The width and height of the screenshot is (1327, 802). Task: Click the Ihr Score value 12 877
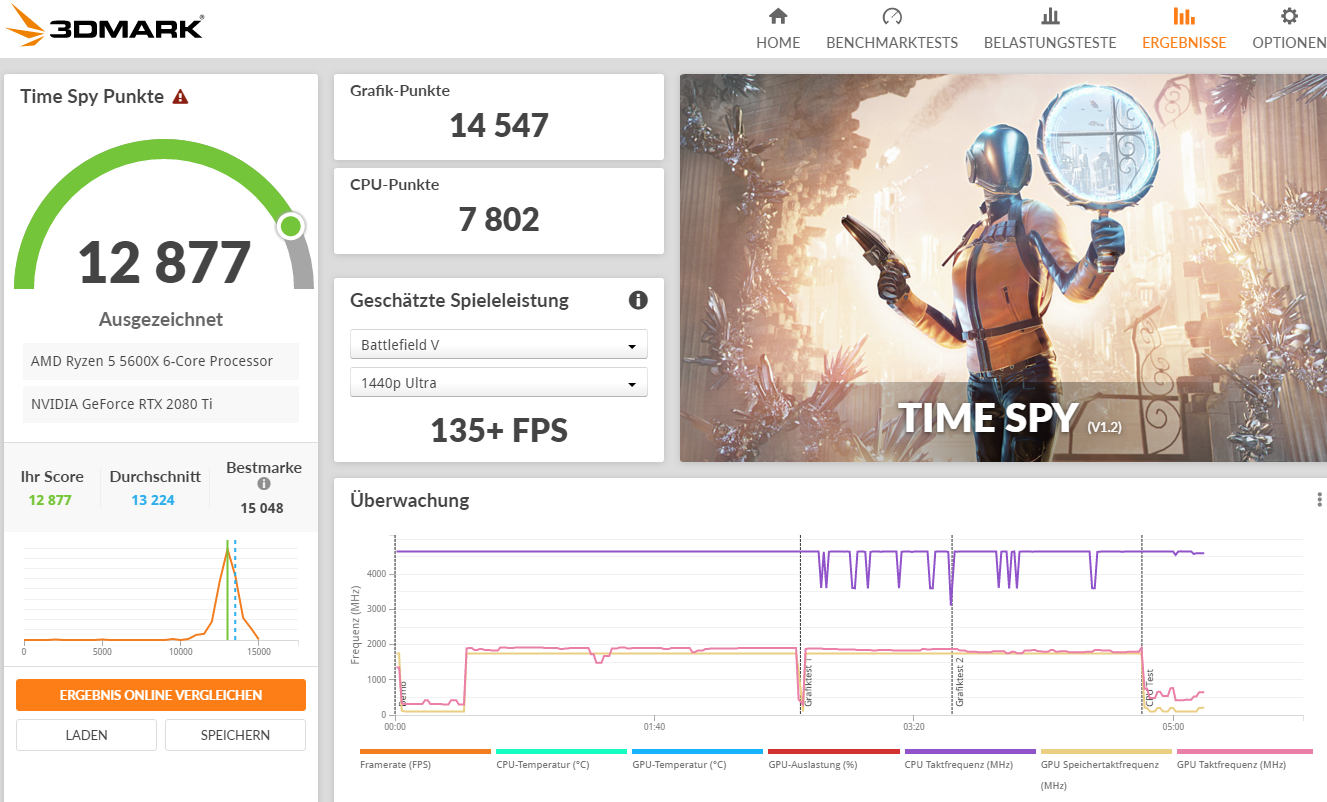(50, 500)
